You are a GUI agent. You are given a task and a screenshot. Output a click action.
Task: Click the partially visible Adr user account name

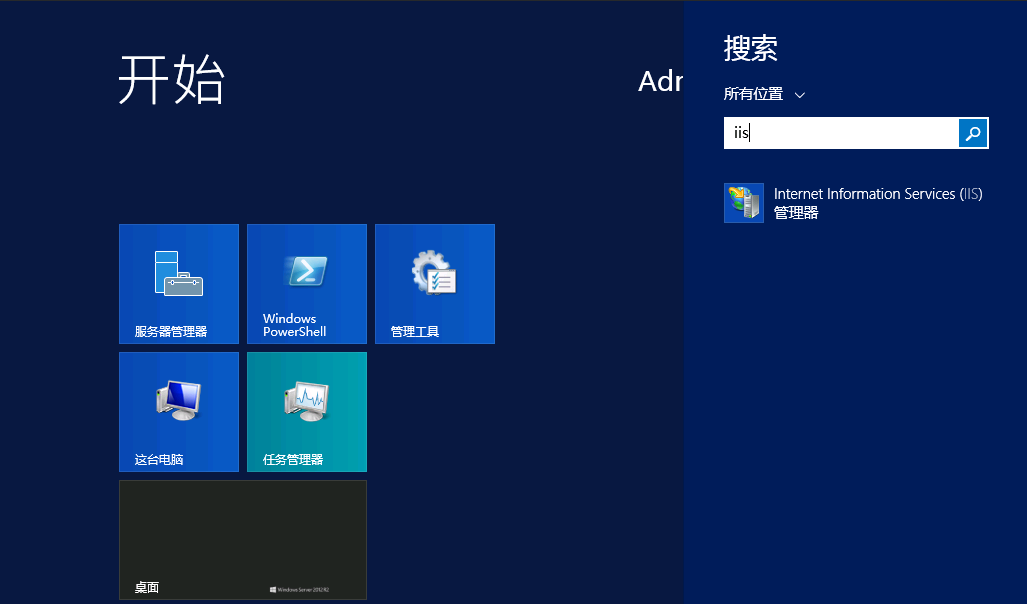coord(660,81)
